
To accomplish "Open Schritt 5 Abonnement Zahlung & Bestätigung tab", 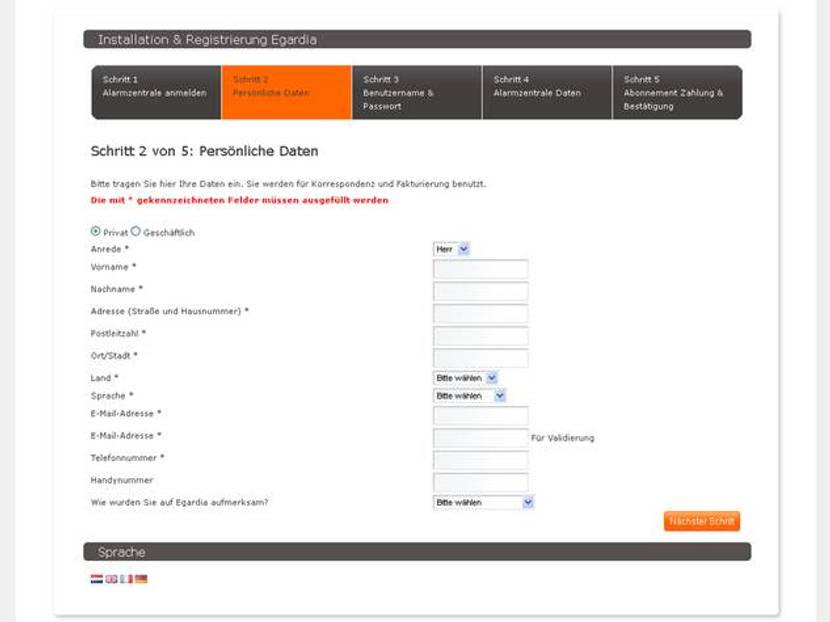I will click(678, 93).
